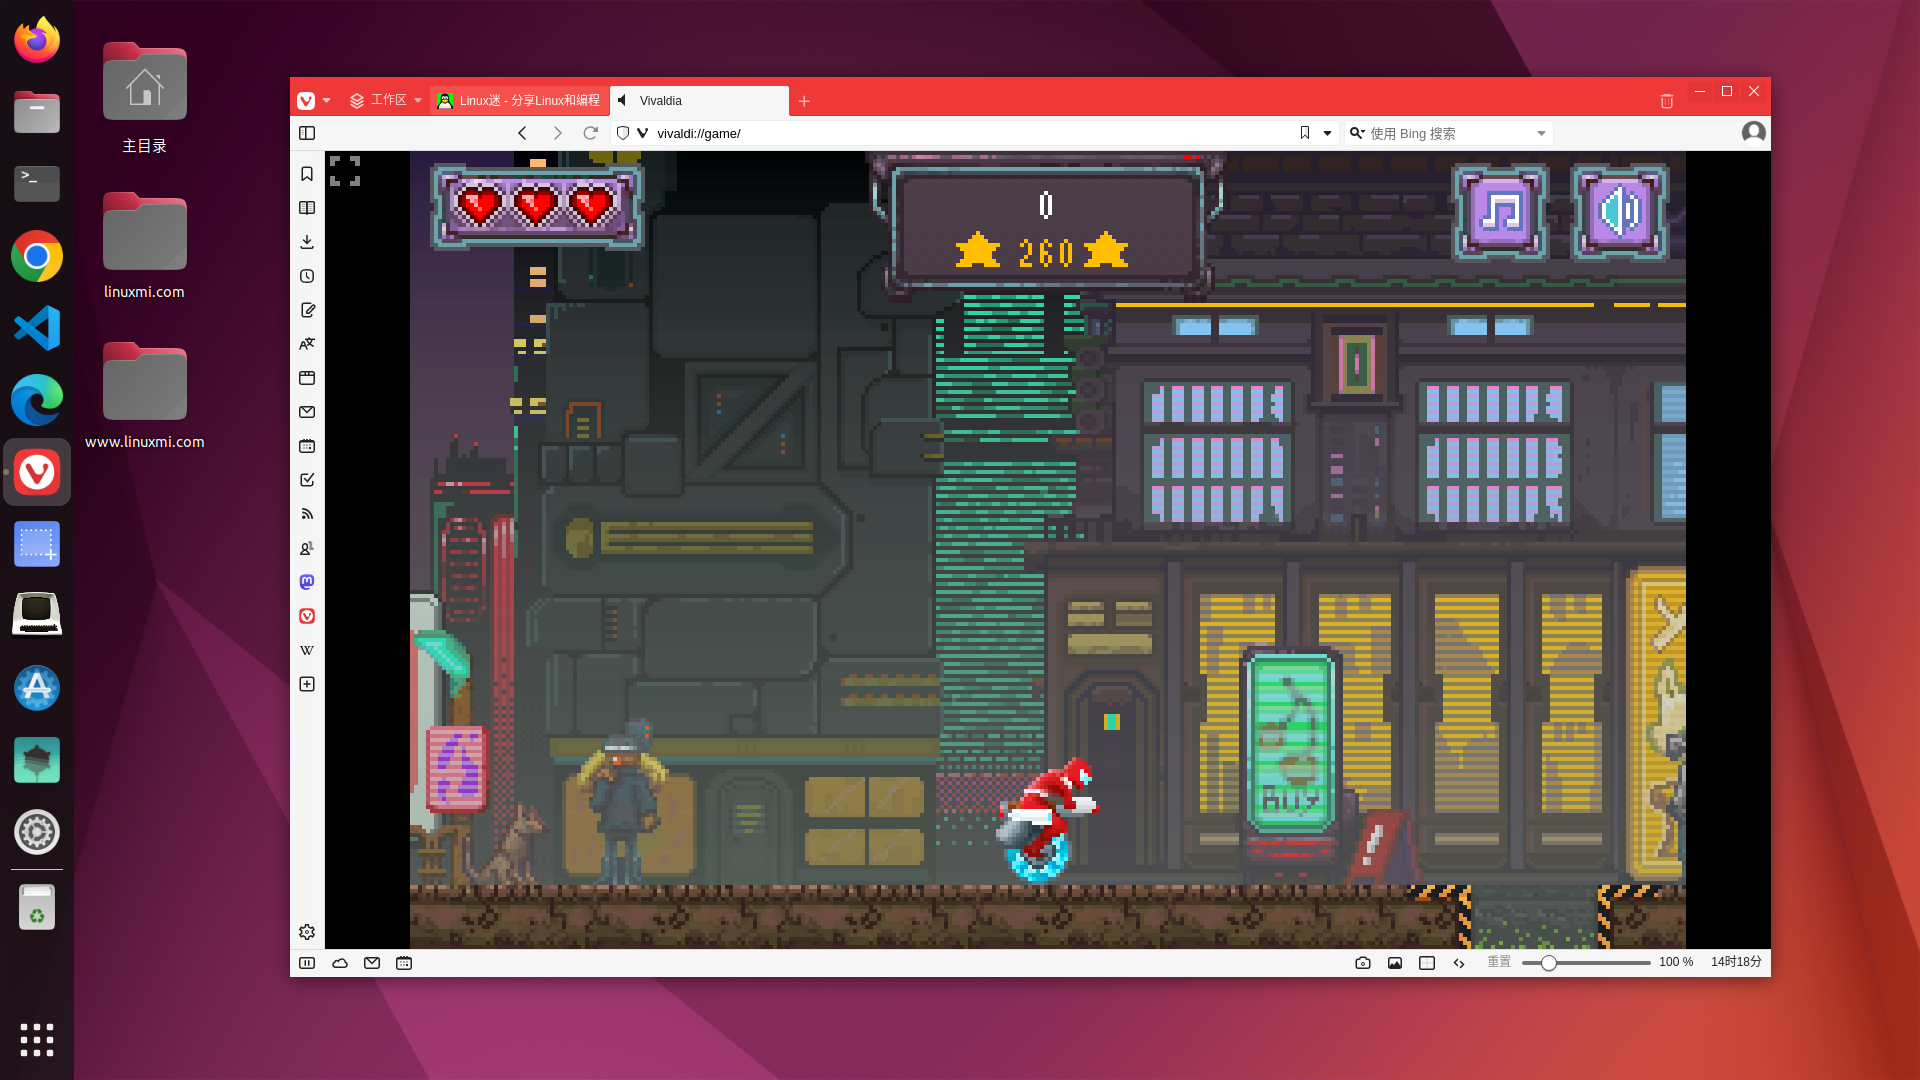Open the mail status icon in status bar
This screenshot has width=1920, height=1080.
pyautogui.click(x=372, y=963)
